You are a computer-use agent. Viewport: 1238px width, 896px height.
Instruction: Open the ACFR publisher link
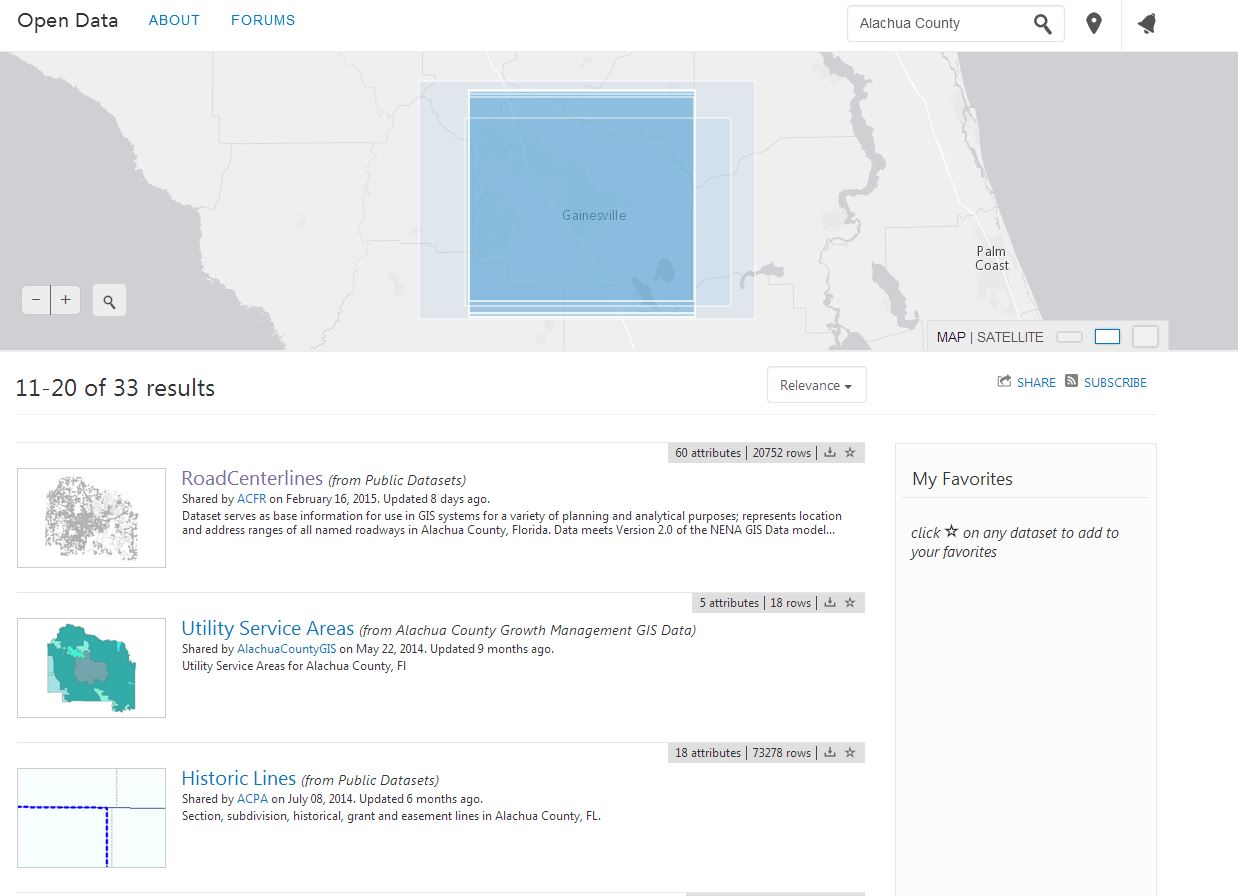tap(249, 498)
